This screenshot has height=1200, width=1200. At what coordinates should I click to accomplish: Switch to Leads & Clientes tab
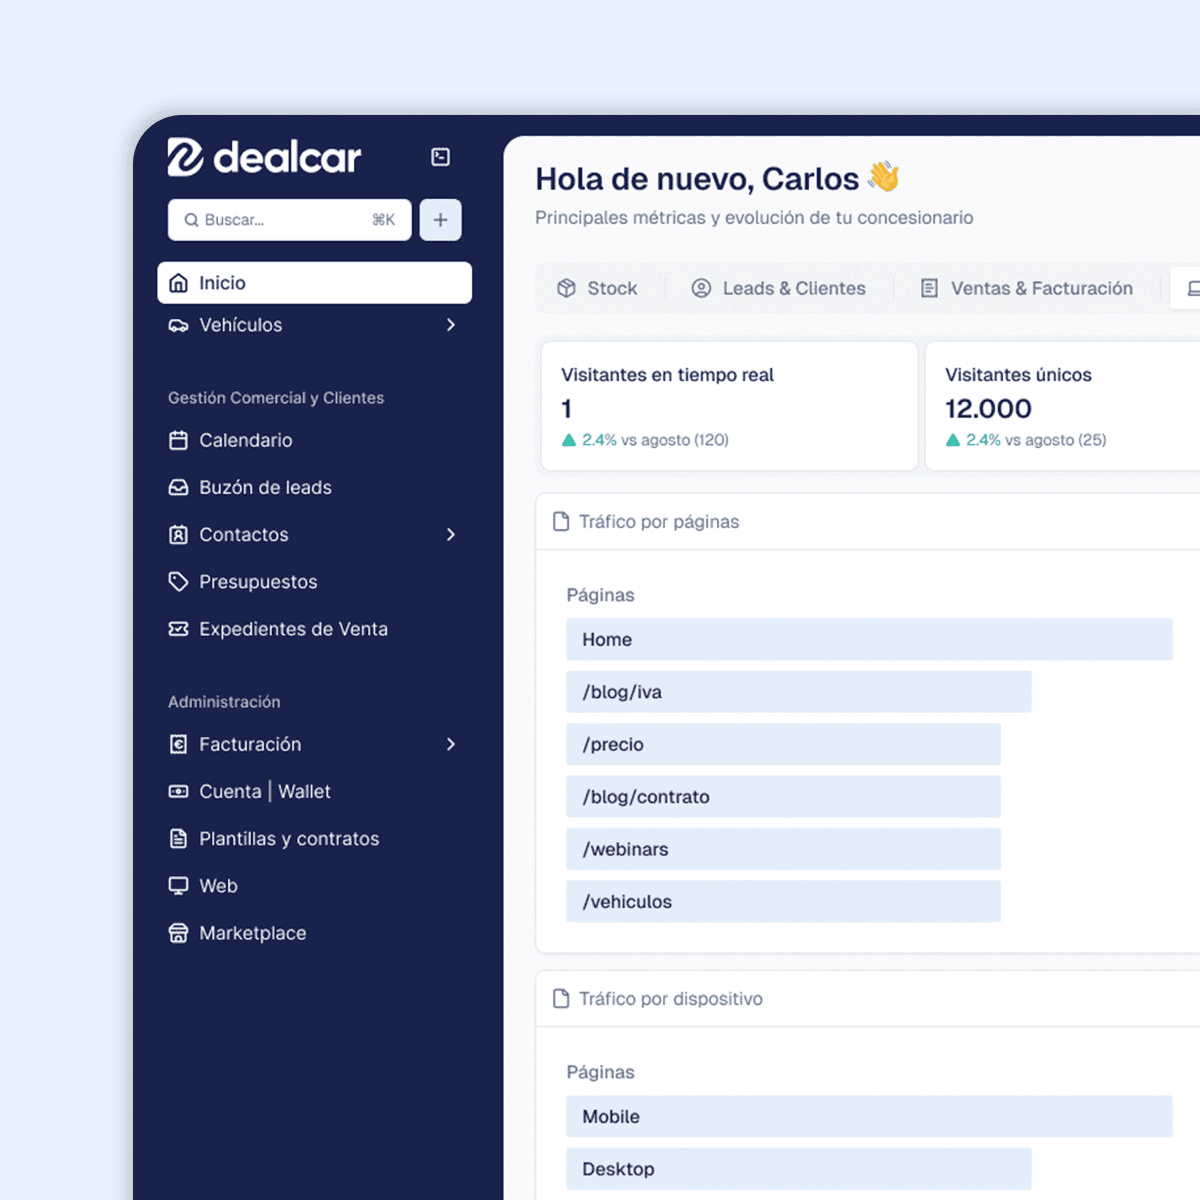(x=779, y=288)
